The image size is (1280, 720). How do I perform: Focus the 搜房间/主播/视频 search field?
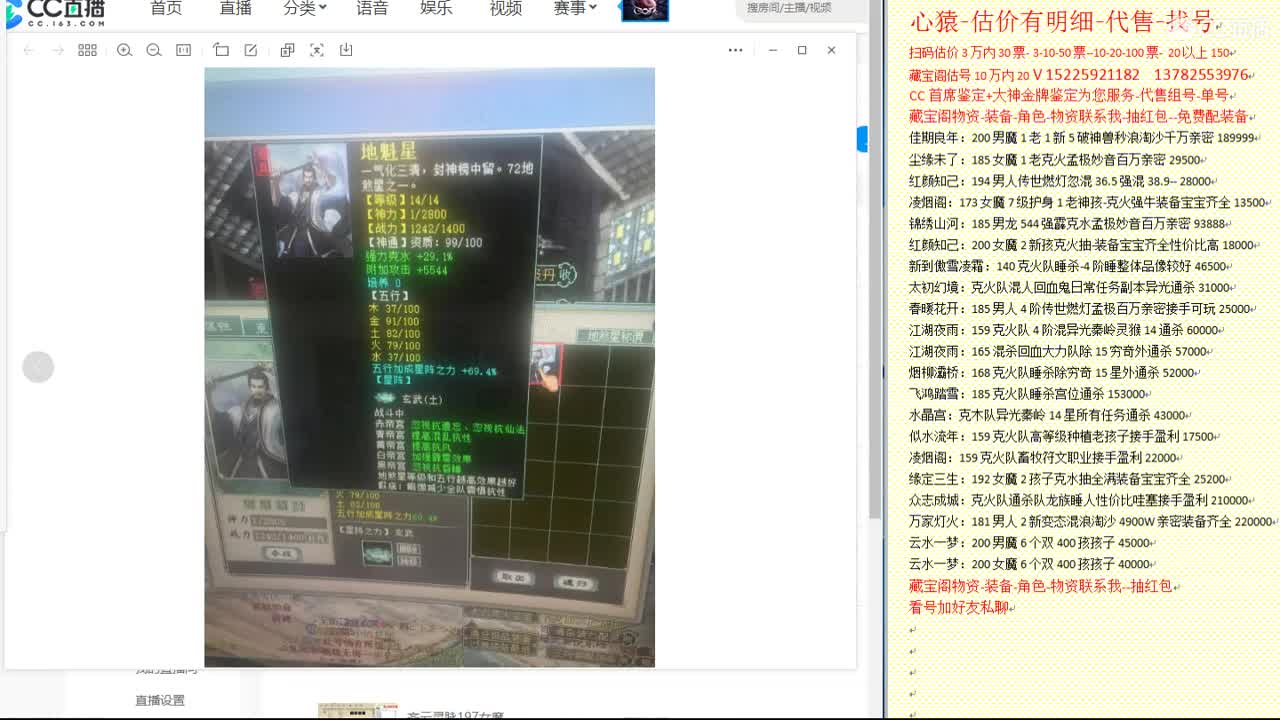point(800,8)
